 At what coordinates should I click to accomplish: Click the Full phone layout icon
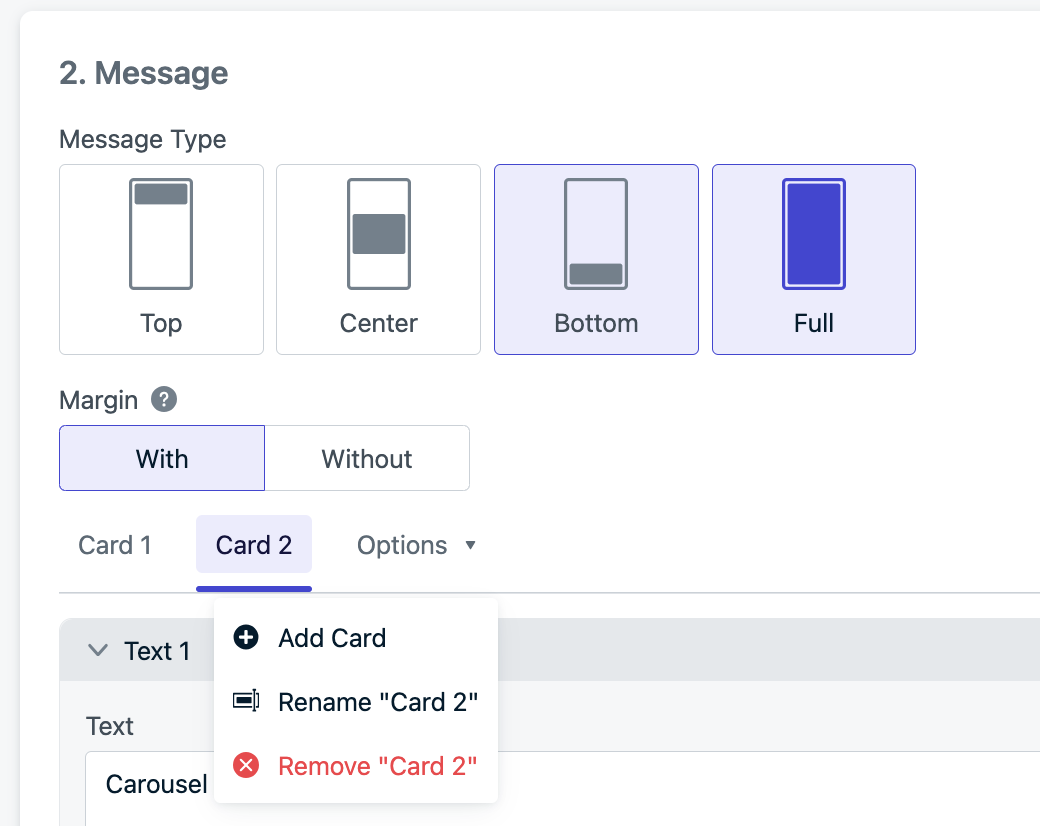click(x=814, y=234)
